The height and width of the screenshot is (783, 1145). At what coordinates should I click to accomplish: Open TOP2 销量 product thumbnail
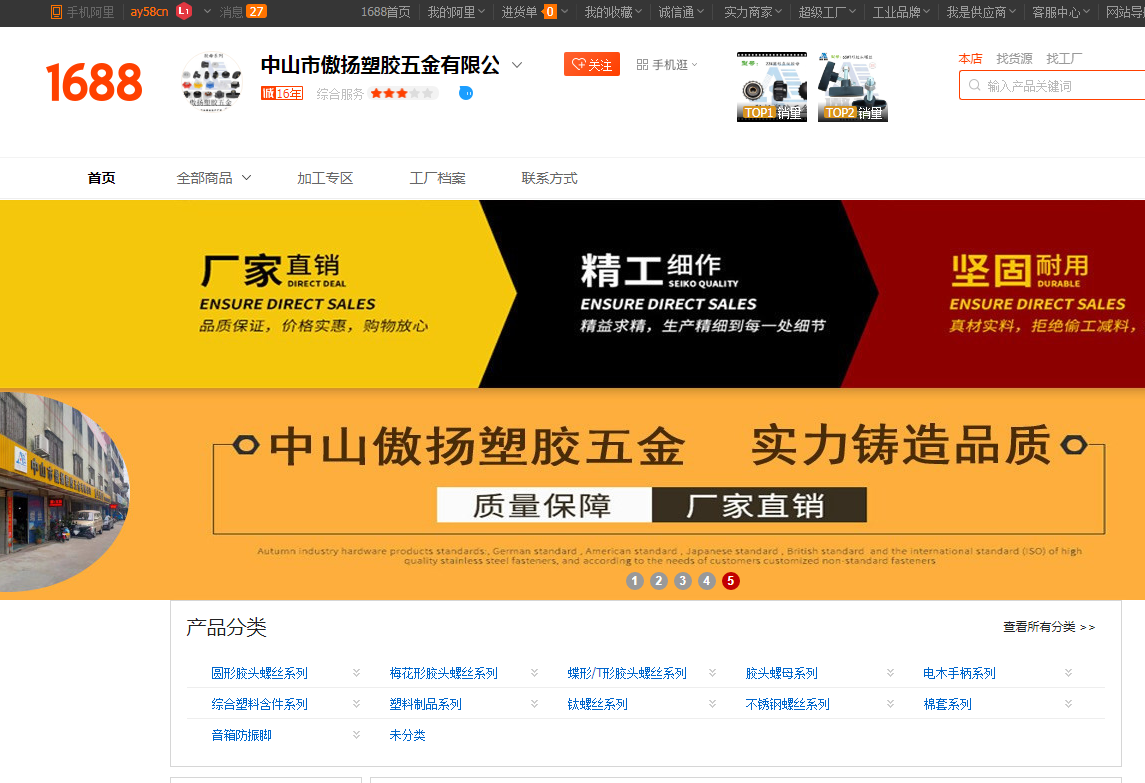coord(853,87)
